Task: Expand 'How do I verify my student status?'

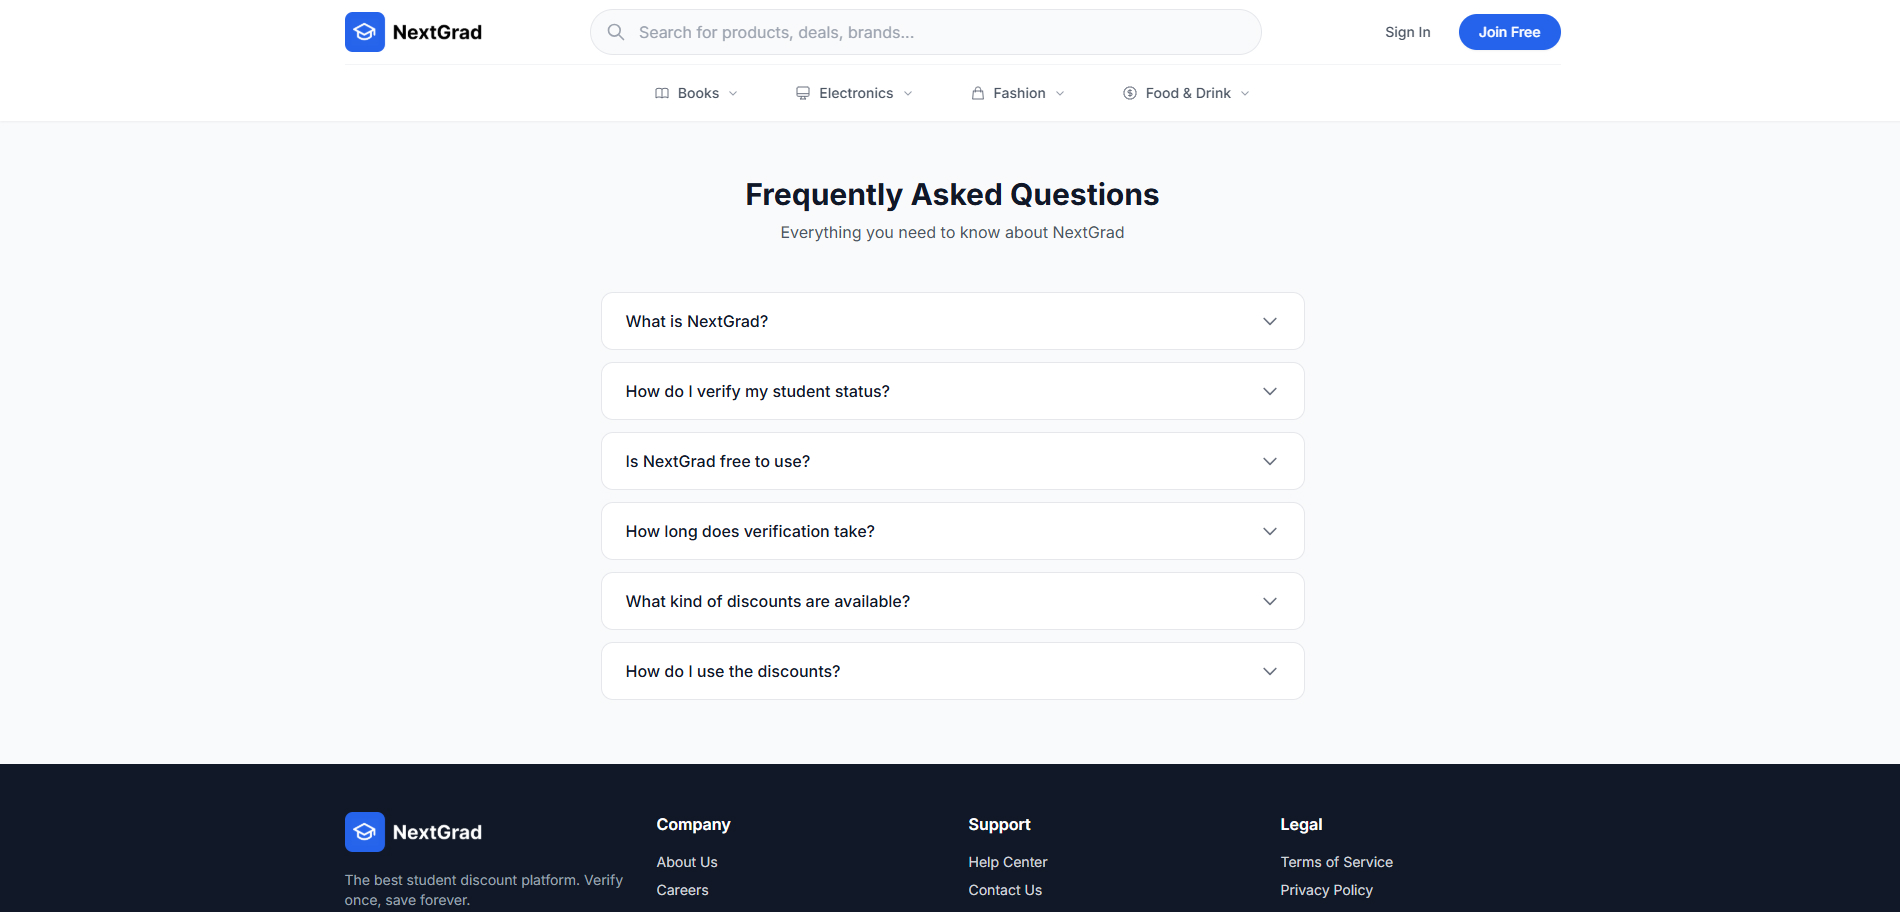Action: point(951,391)
